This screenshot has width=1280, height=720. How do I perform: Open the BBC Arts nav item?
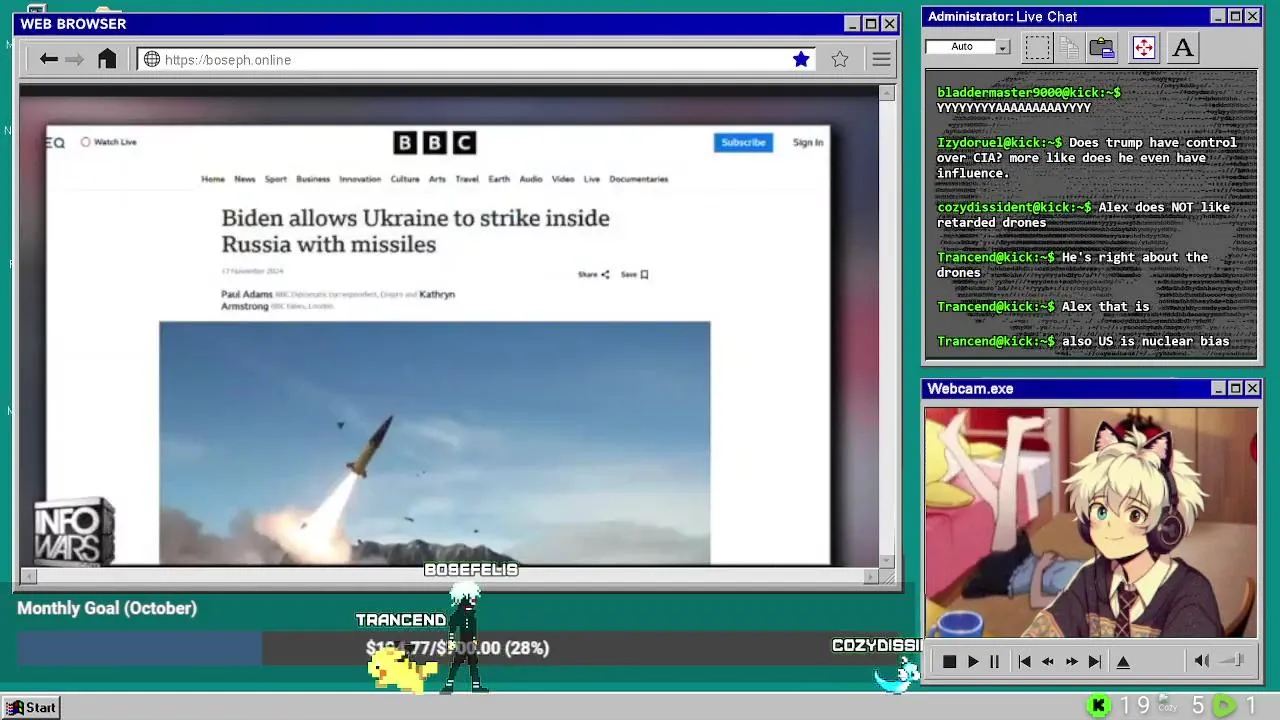pos(437,179)
